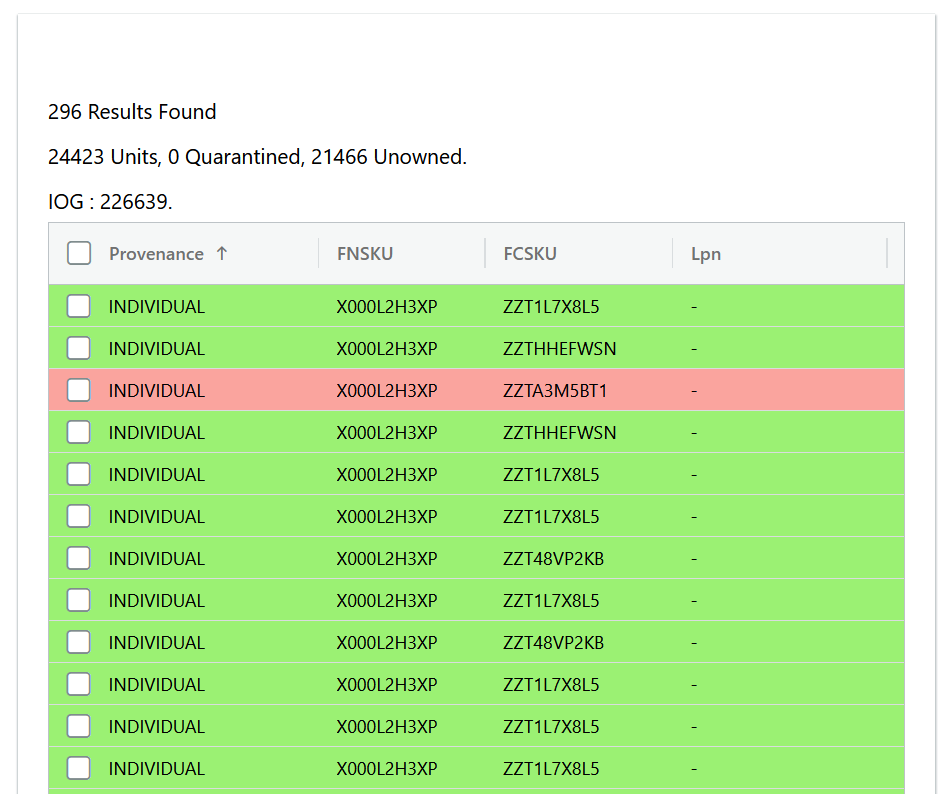Viewport: 947px width, 794px height.
Task: Click the 'IOG : 226639.' text
Action: coord(110,202)
